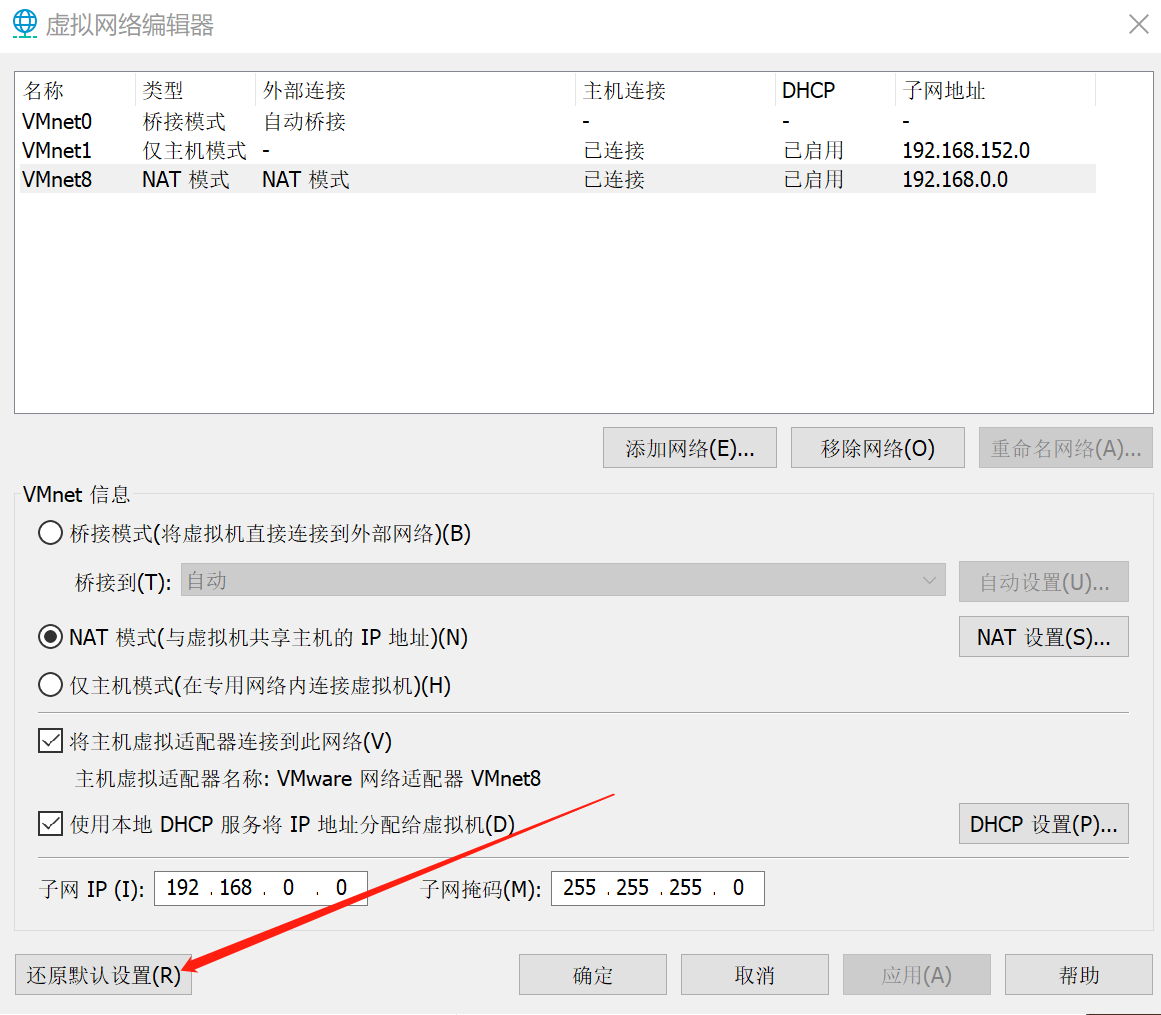Select the VMnet1 row
Screen dimensions: 1161x1015
(558, 150)
